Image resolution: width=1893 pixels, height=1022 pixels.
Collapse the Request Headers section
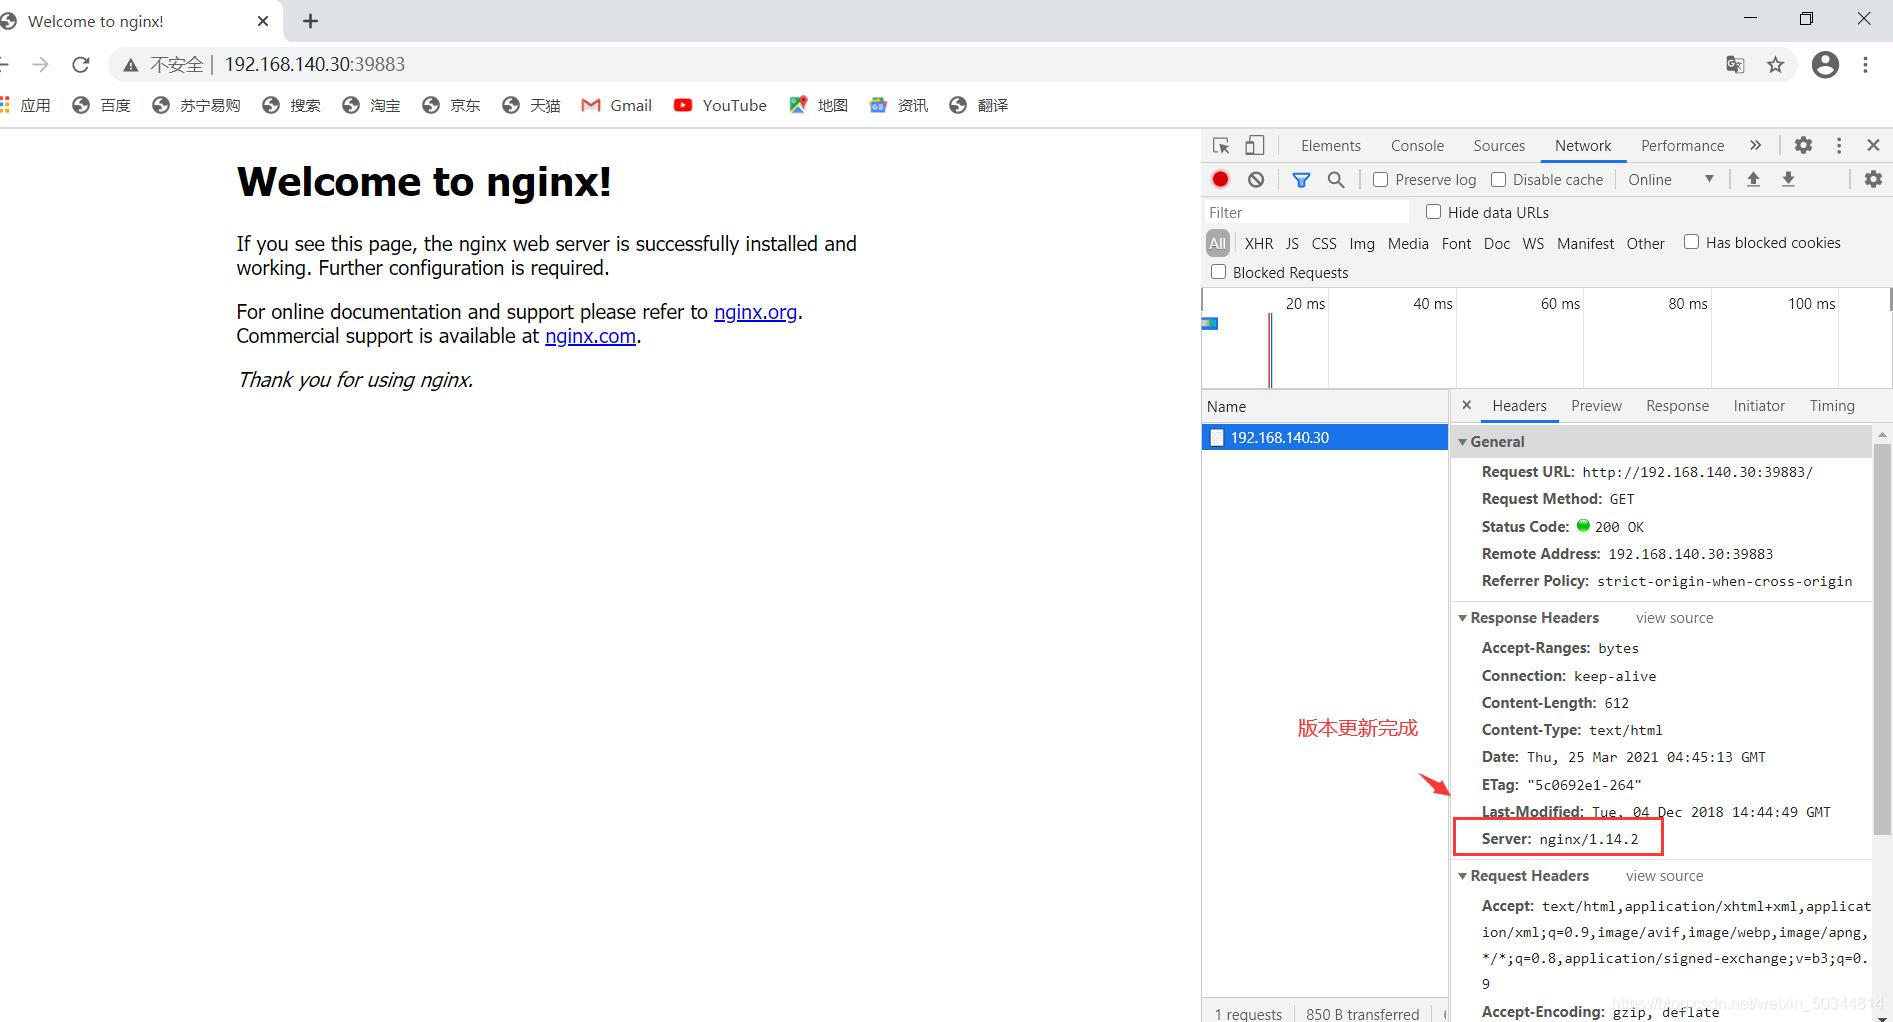click(1462, 876)
